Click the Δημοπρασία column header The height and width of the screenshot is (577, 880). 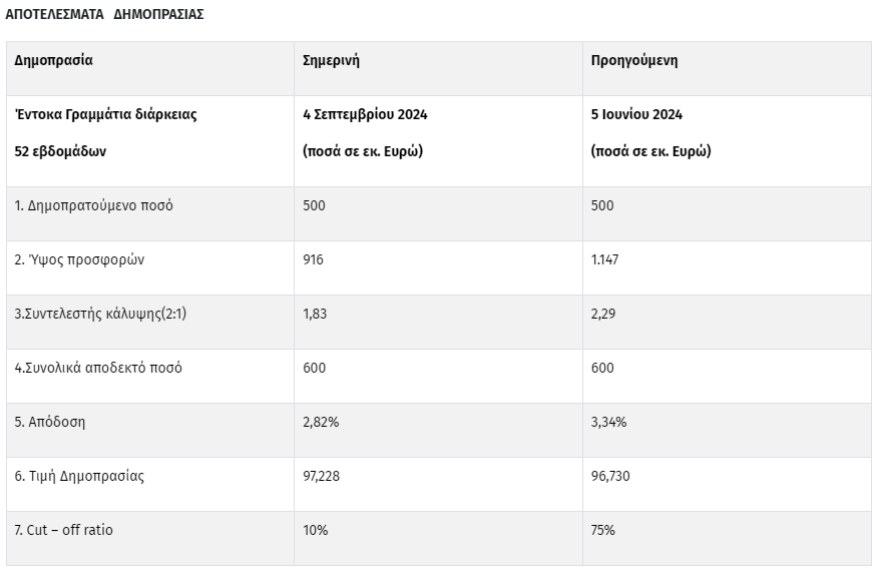(x=54, y=60)
